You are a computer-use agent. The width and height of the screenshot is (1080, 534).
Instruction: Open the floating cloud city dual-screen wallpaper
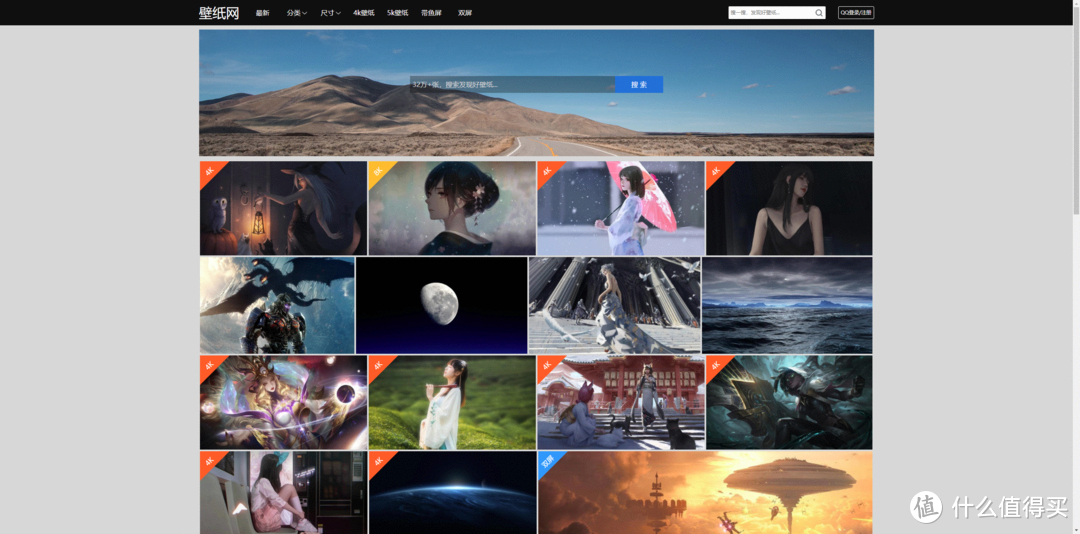click(x=705, y=493)
